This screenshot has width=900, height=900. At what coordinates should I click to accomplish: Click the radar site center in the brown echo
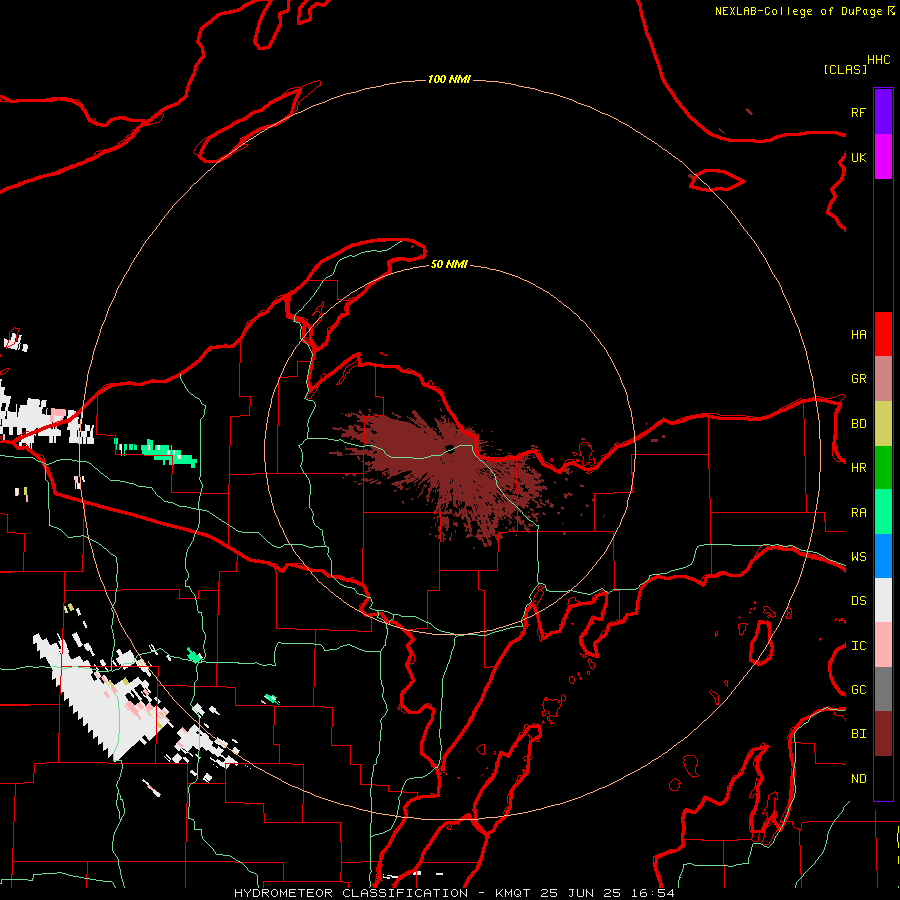pos(451,448)
